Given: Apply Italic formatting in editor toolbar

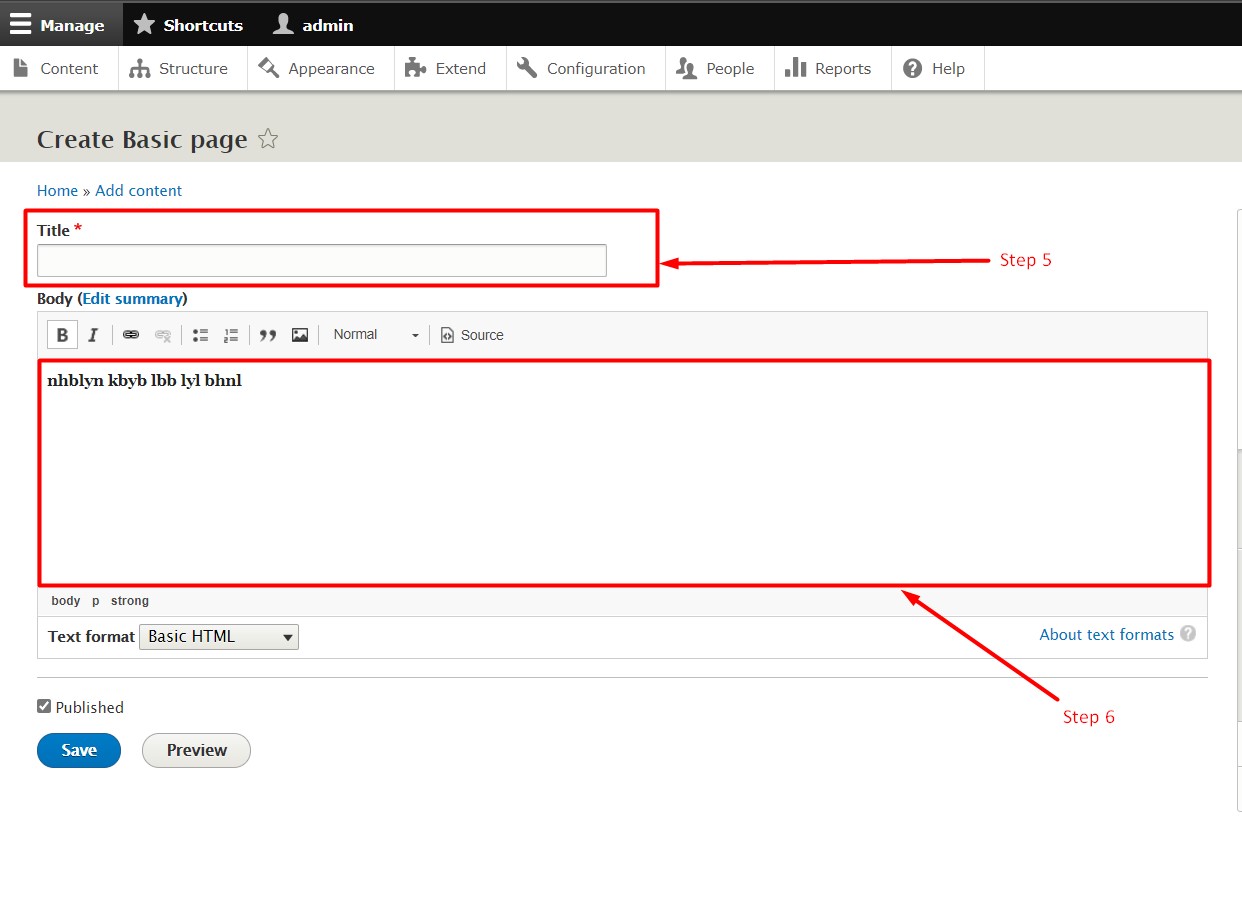Looking at the screenshot, I should 93,335.
